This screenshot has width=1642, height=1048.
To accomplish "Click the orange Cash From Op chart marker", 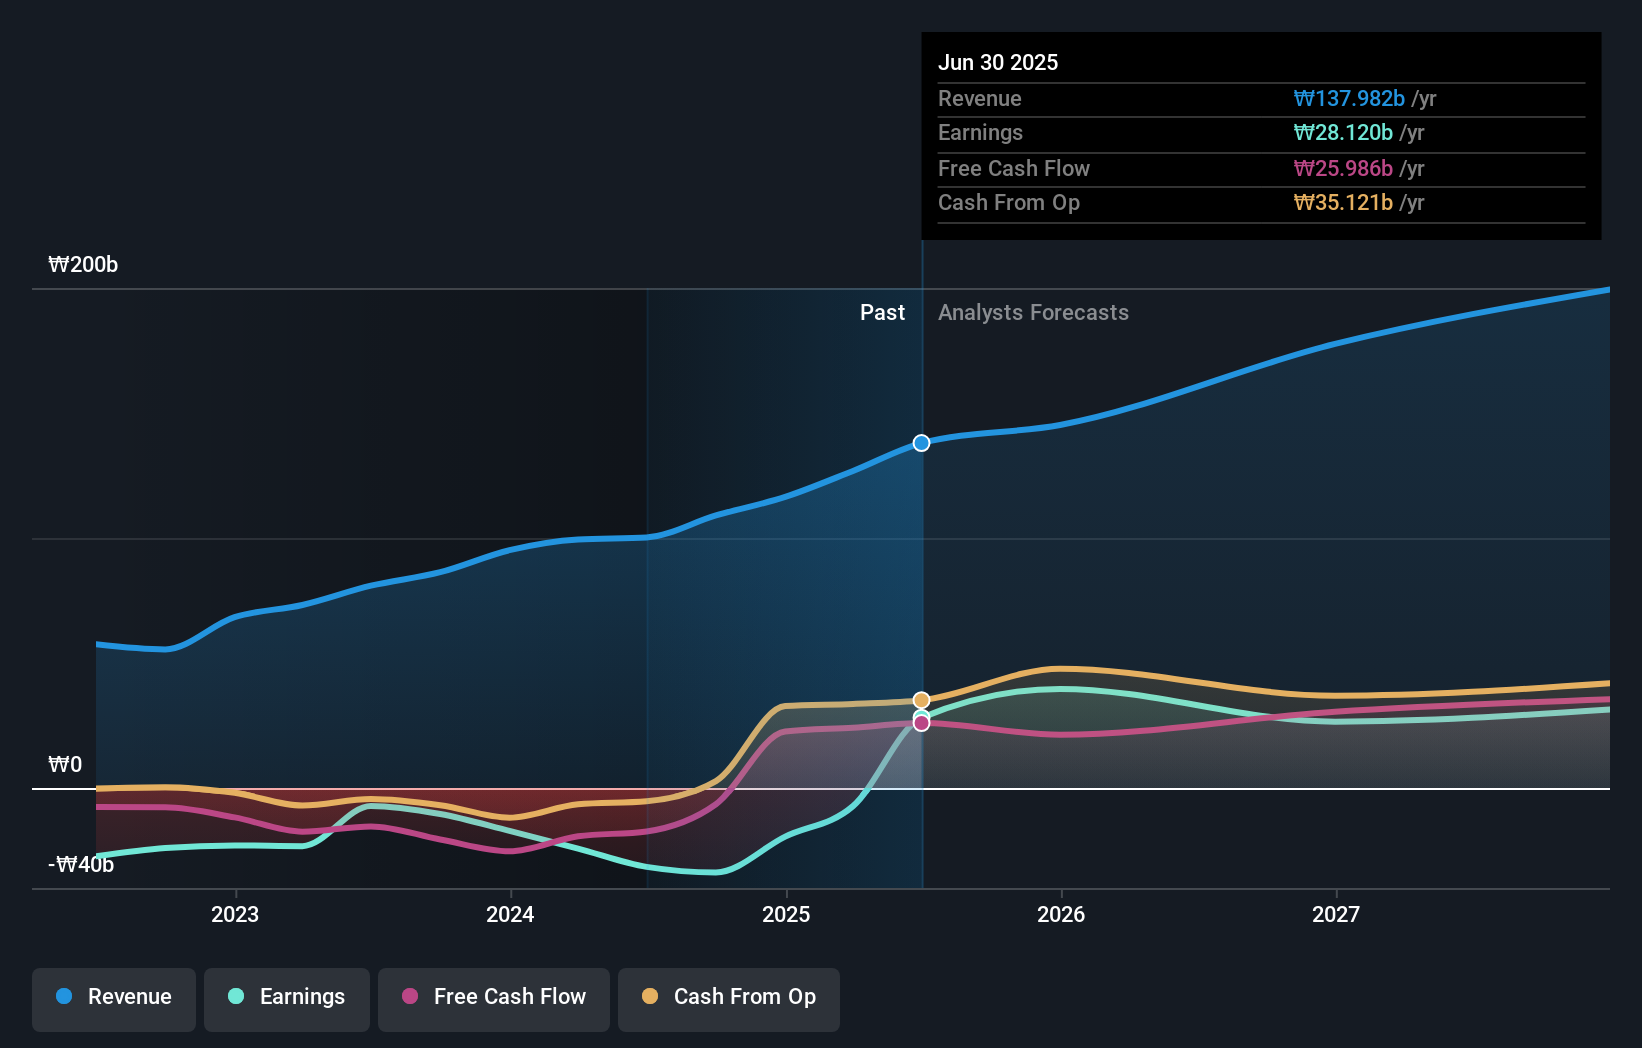I will (x=921, y=699).
